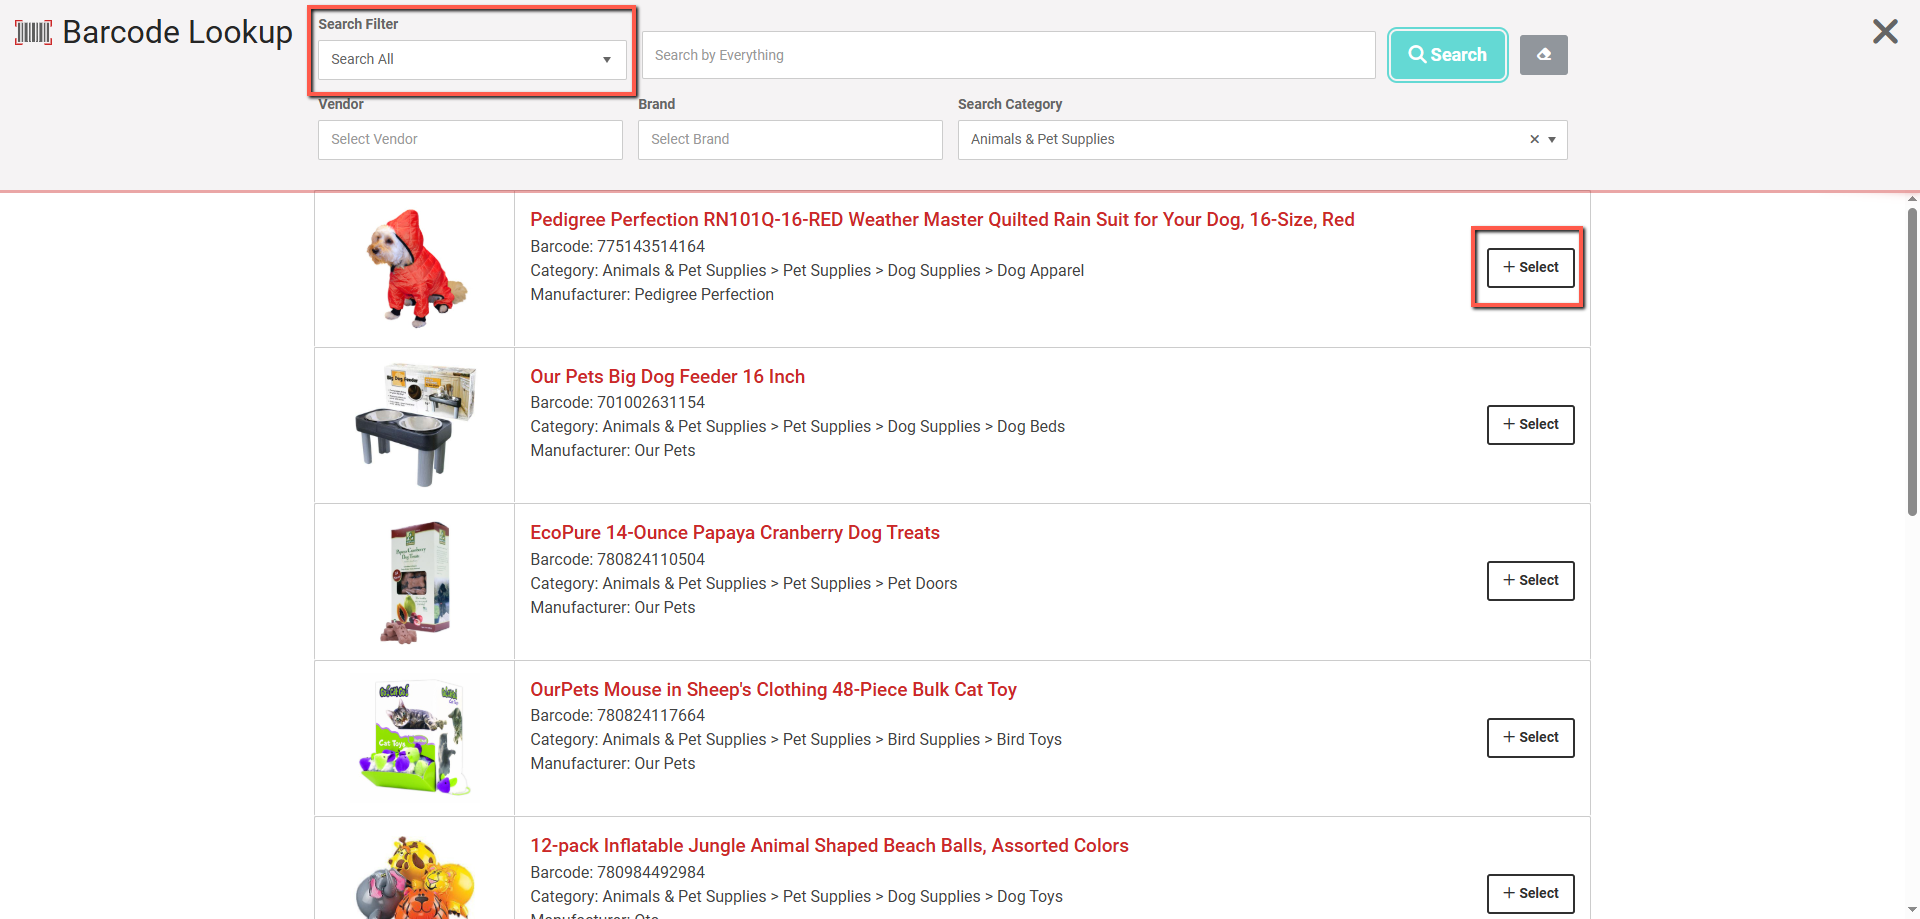The image size is (1920, 919).
Task: Select the OurPets Mouse Cat Toy item
Action: [x=1530, y=738]
